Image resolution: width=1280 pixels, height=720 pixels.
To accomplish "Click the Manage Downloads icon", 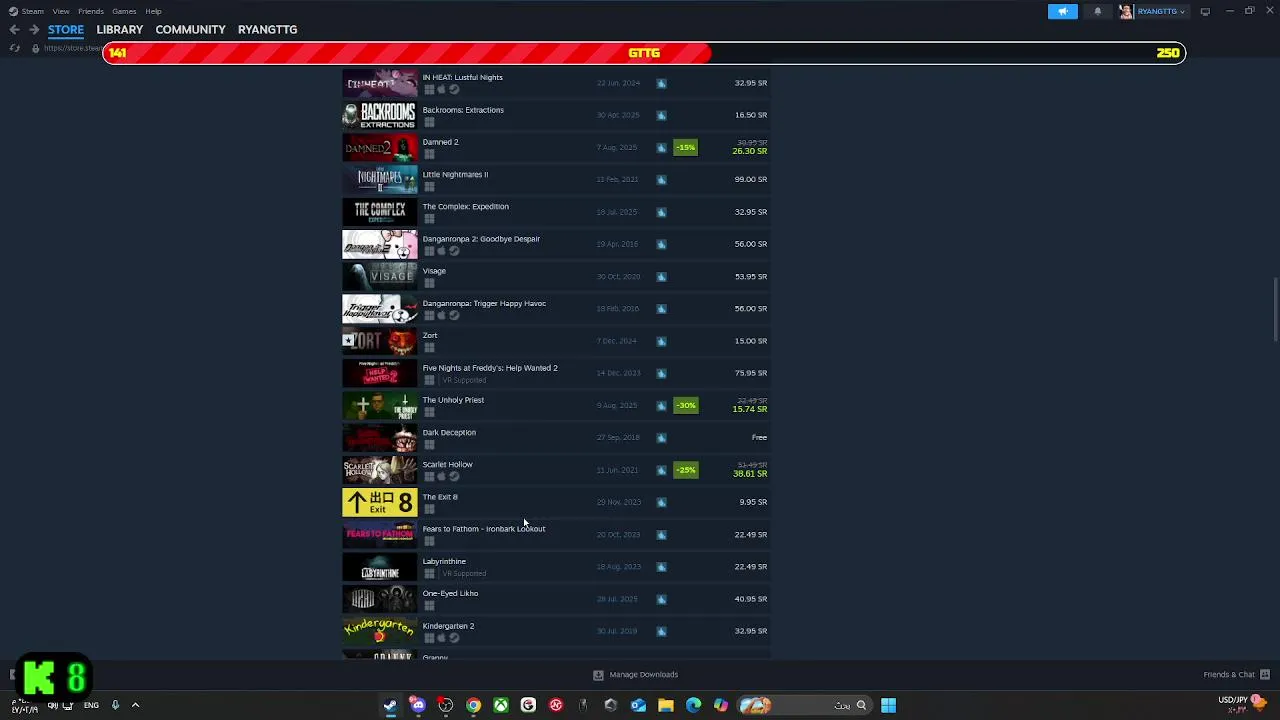I will [x=598, y=675].
